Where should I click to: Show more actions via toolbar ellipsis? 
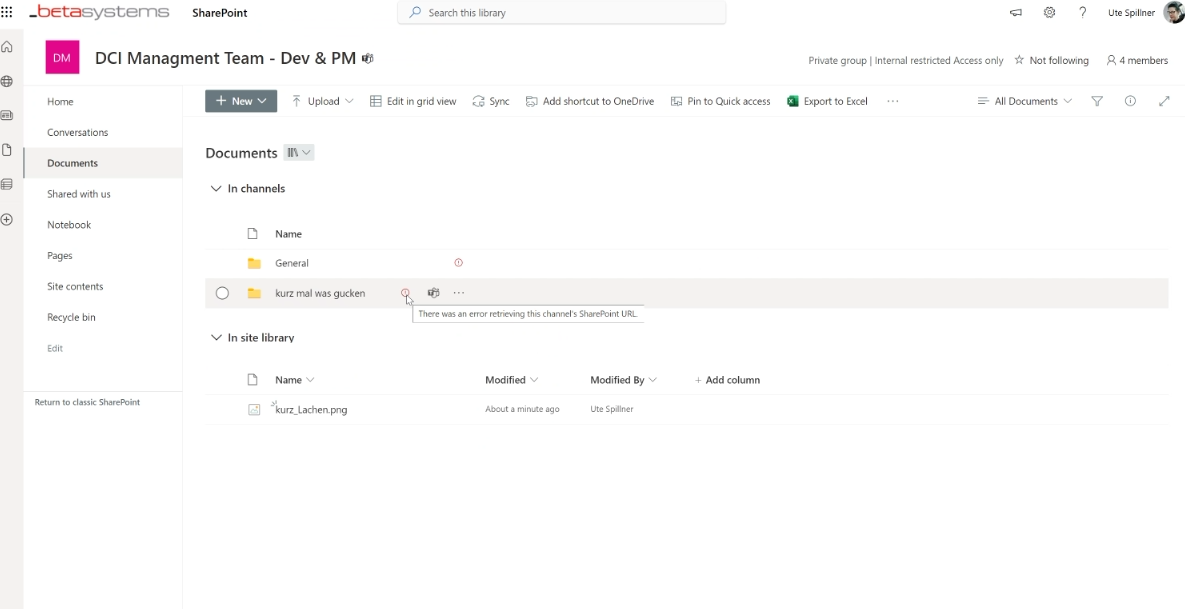pos(893,100)
